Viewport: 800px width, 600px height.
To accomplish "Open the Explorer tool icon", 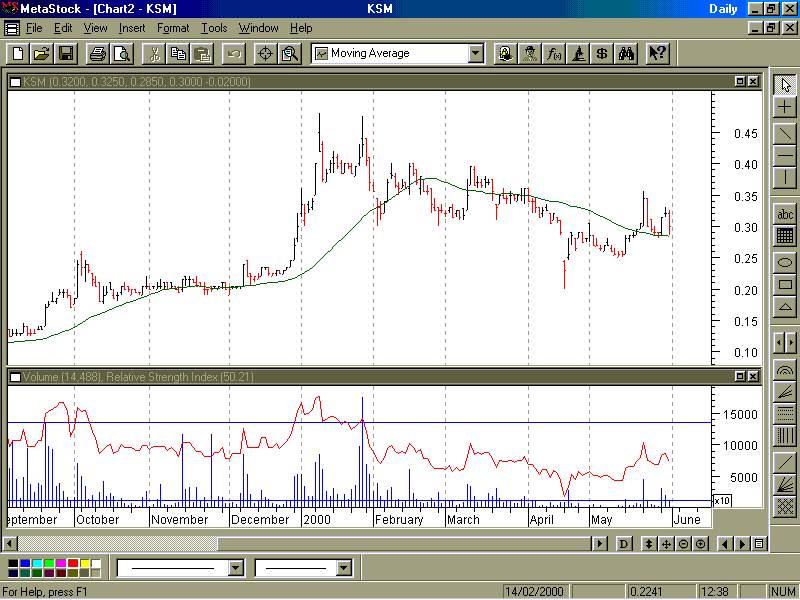I will (506, 53).
